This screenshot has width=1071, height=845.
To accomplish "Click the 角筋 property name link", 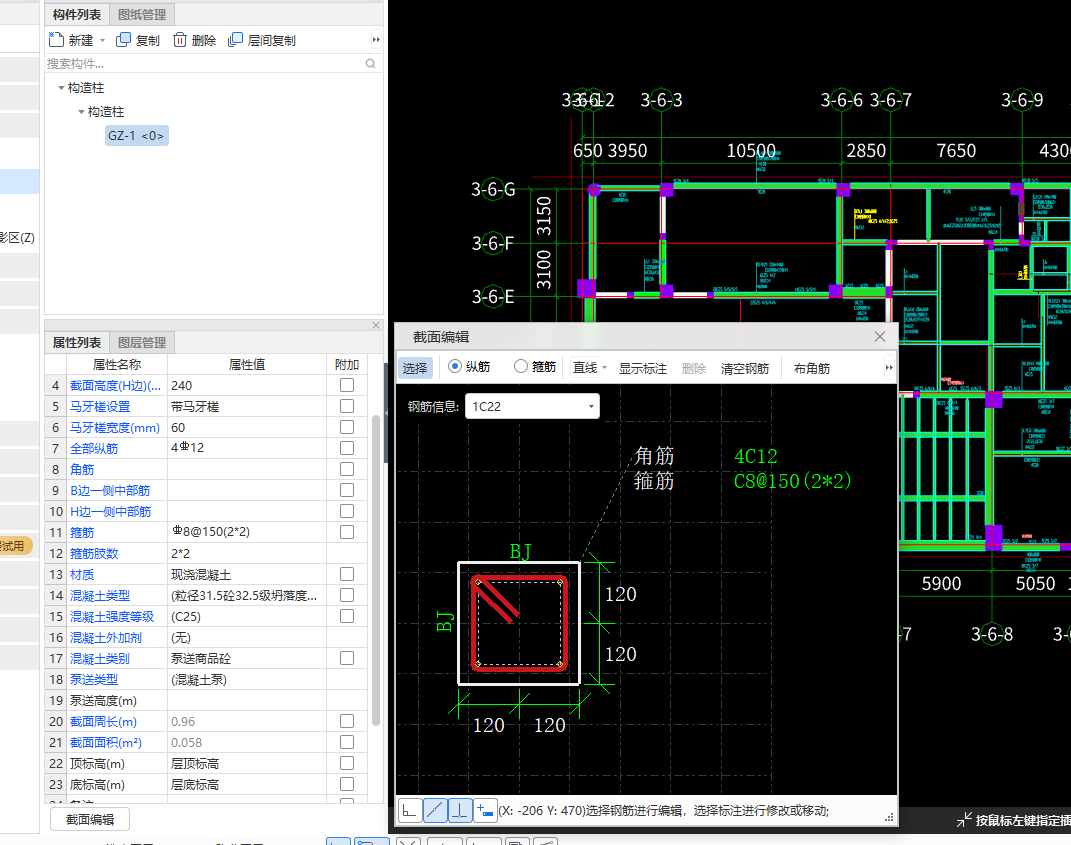I will click(82, 469).
